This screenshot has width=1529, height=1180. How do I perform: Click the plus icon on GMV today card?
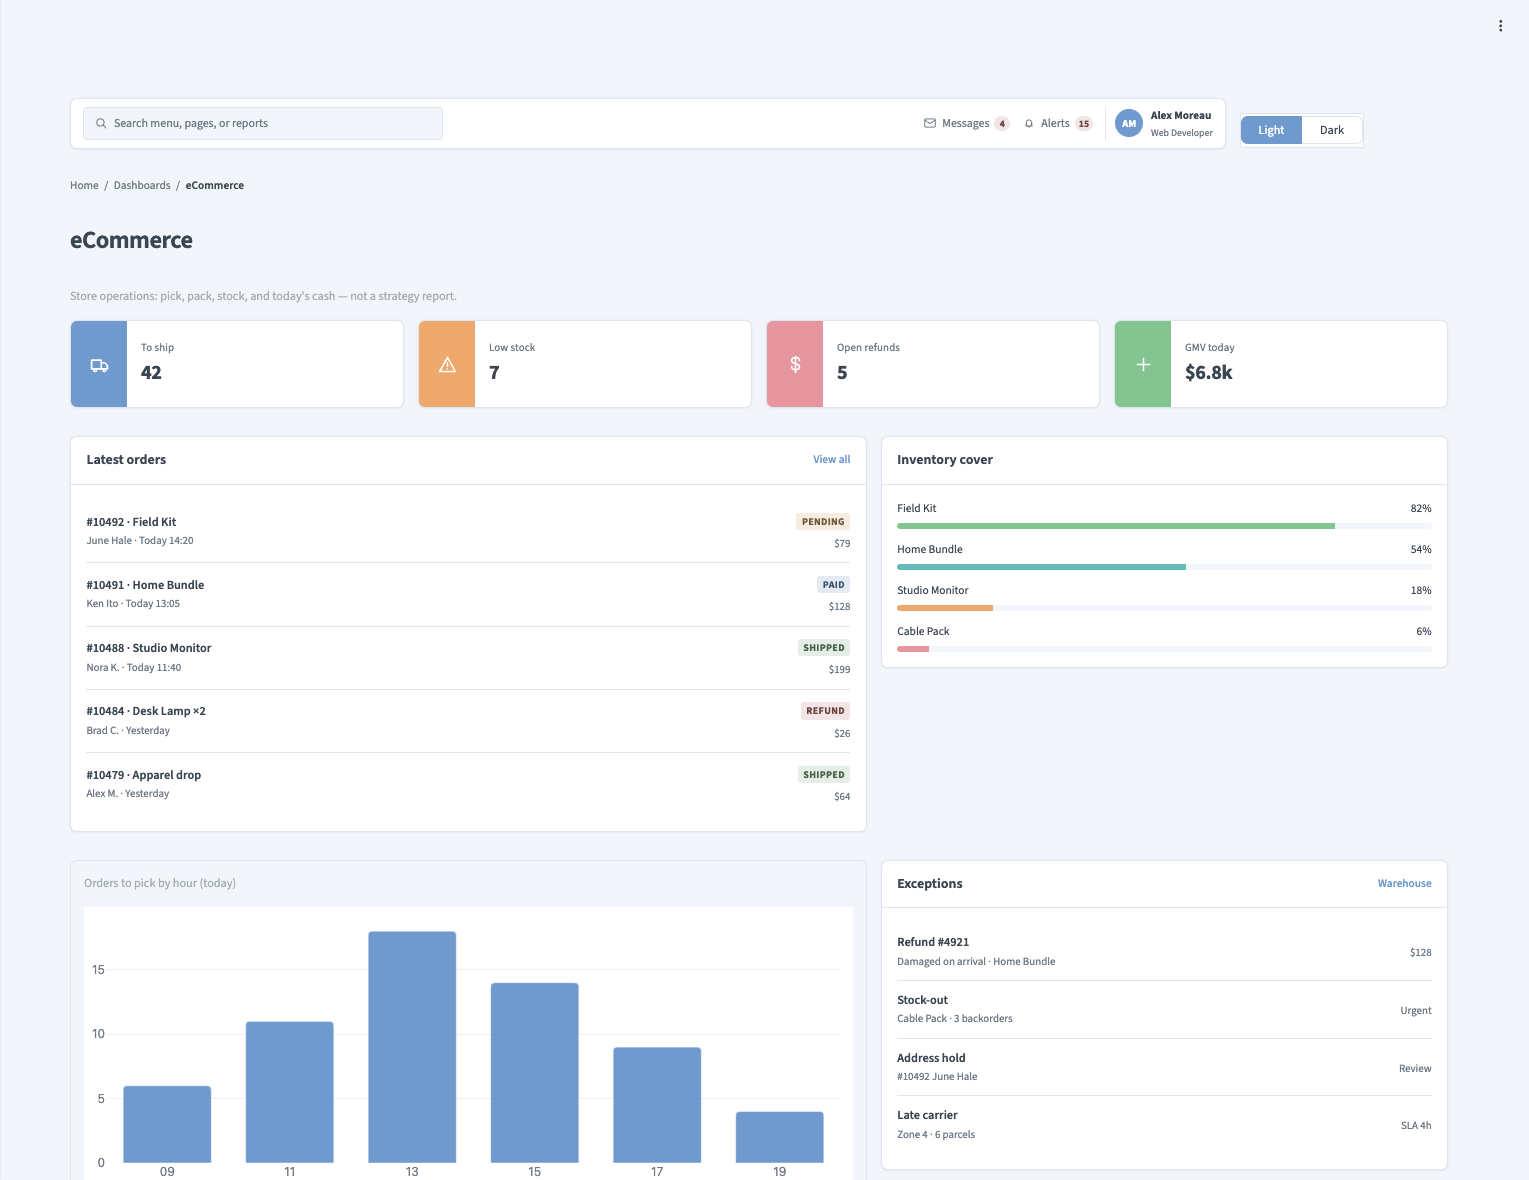[x=1143, y=365]
